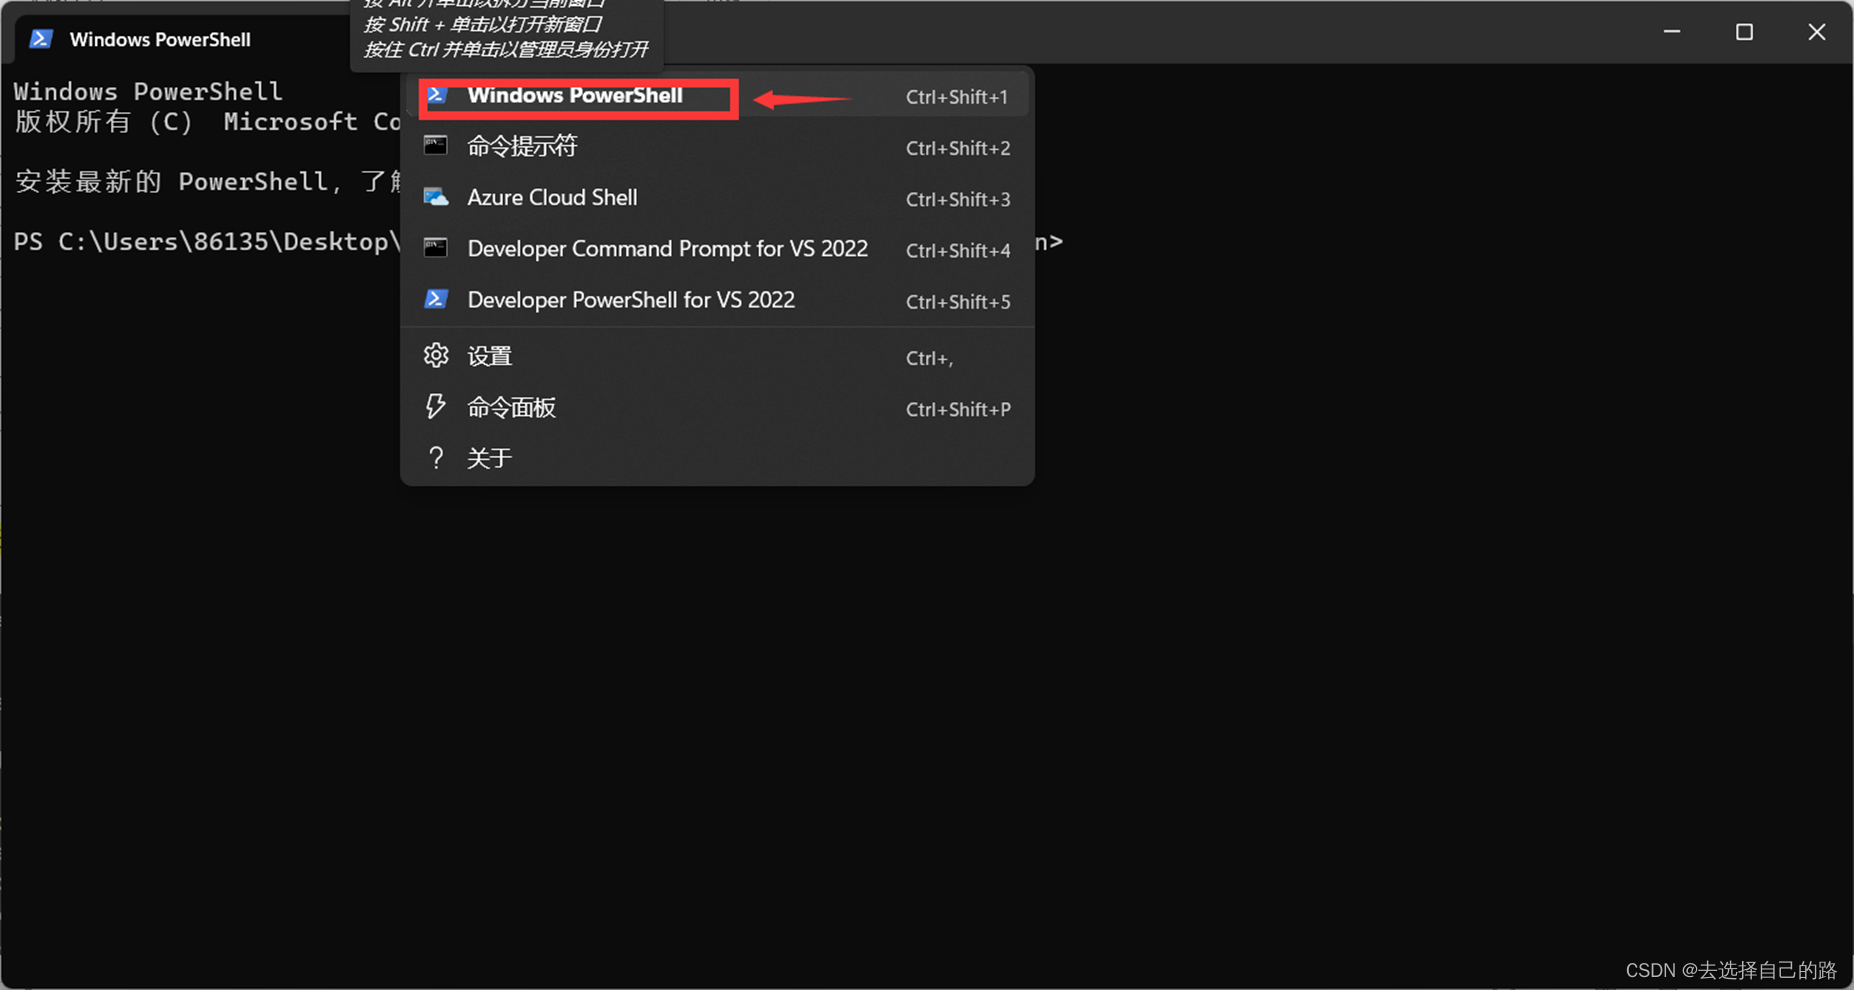
Task: Click the terminal prompt line to focus input
Action: [x=200, y=241]
